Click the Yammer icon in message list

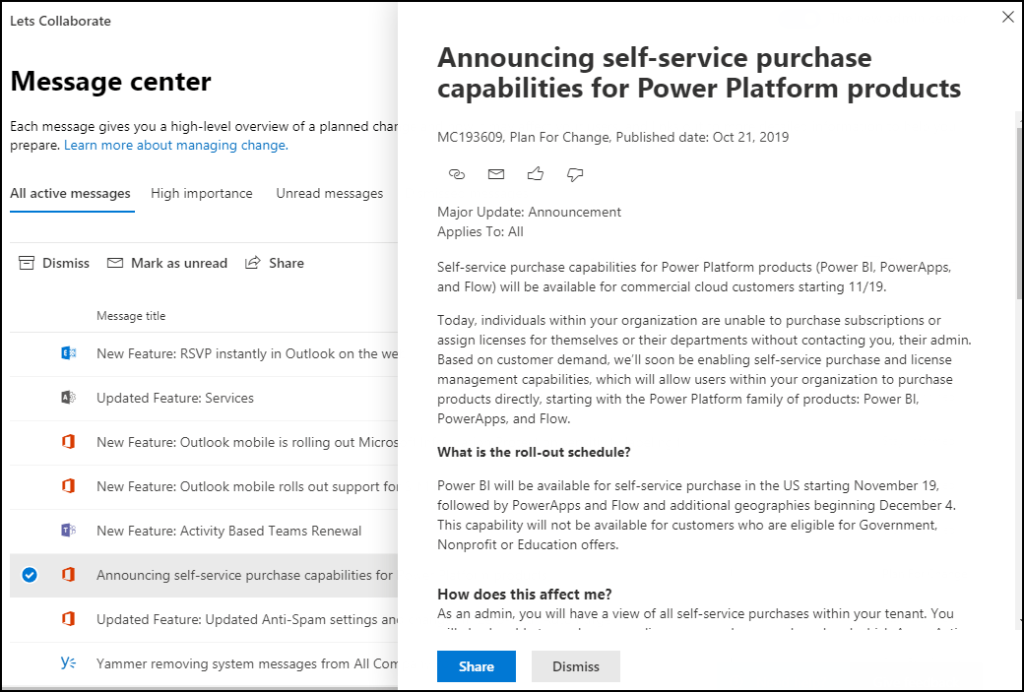coord(68,663)
